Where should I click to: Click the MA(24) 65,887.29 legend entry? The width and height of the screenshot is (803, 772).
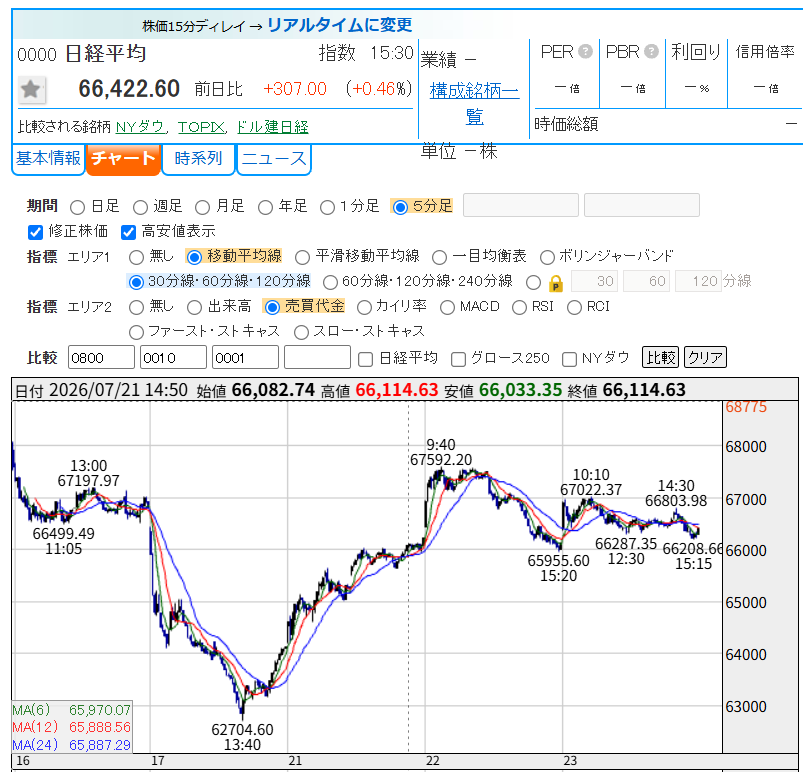(72, 745)
